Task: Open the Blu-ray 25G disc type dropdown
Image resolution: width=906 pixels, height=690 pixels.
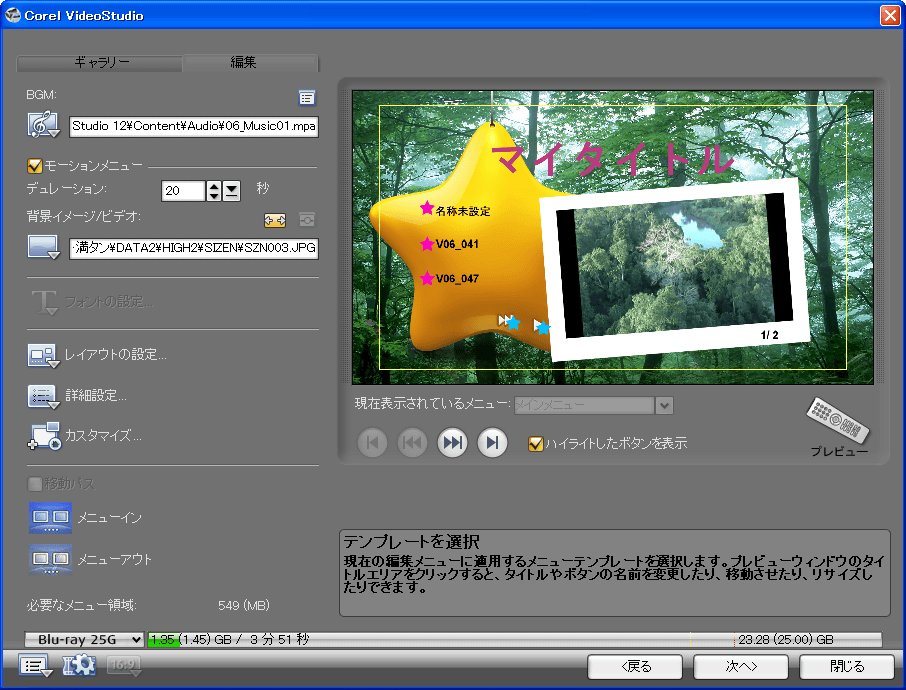Action: click(x=84, y=639)
